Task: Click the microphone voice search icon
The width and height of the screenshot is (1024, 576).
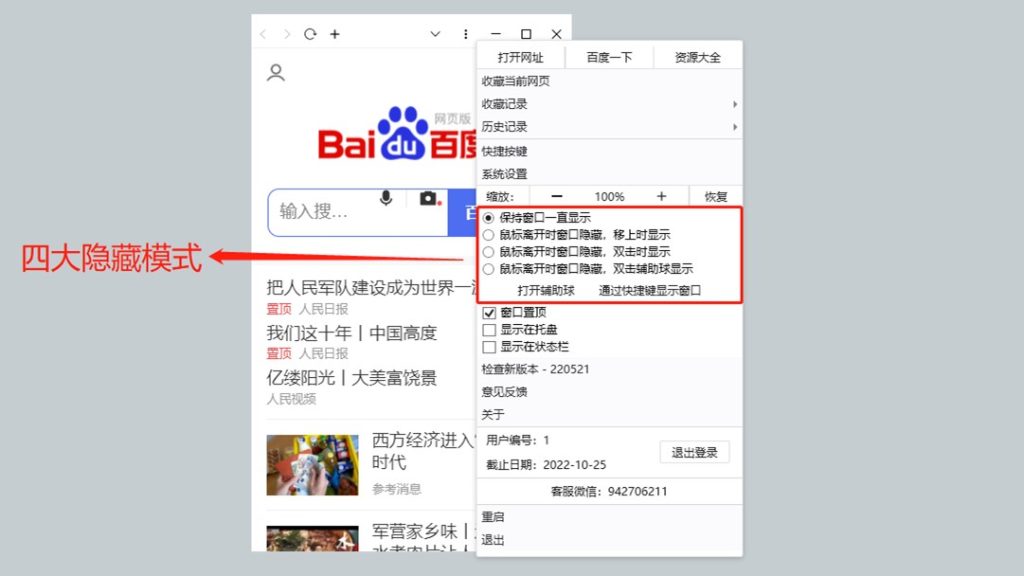Action: pyautogui.click(x=386, y=198)
